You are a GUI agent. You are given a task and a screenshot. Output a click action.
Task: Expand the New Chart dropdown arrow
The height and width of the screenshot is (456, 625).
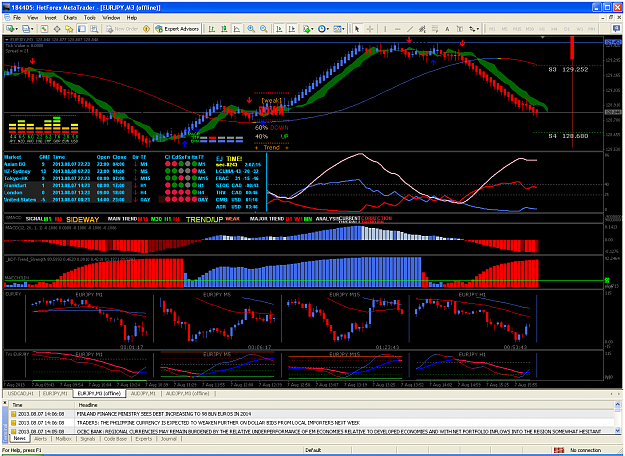click(16, 29)
